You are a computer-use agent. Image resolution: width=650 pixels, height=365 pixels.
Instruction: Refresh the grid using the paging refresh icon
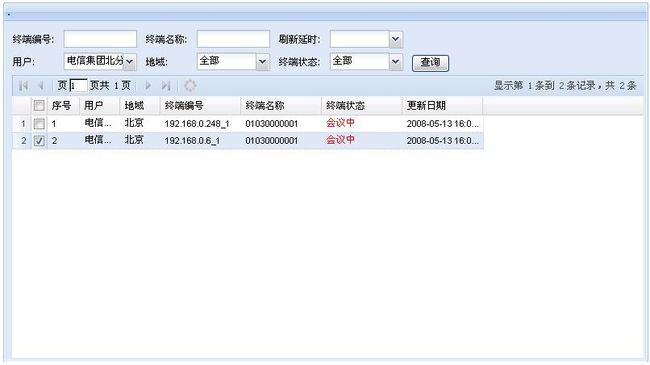pos(190,86)
